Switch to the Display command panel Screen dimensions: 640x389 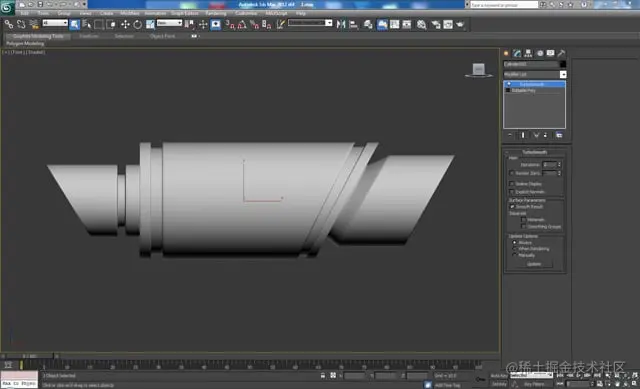[x=551, y=53]
